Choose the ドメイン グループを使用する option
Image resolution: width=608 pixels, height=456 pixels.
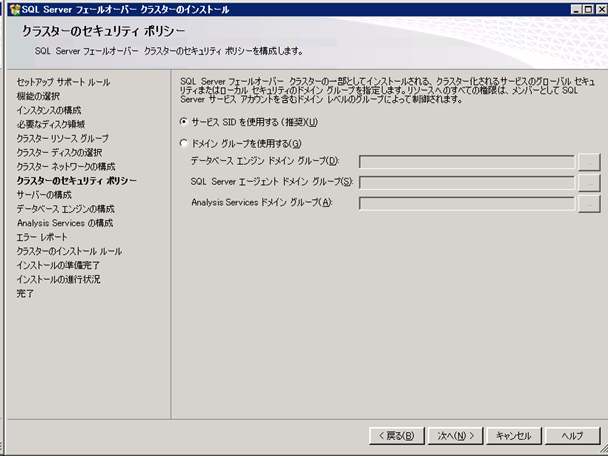click(x=184, y=143)
